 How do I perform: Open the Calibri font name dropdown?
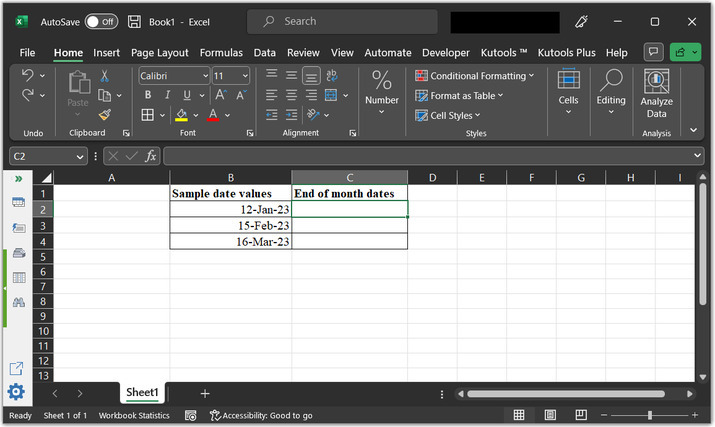(205, 76)
